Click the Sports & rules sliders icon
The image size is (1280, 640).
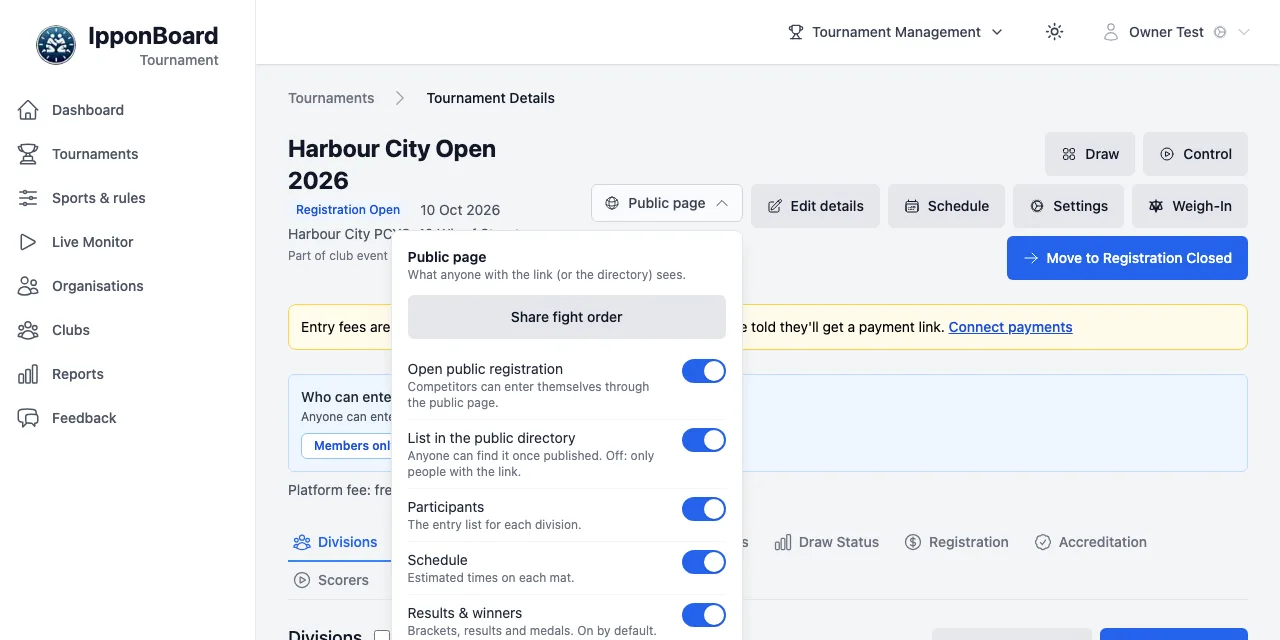28,198
